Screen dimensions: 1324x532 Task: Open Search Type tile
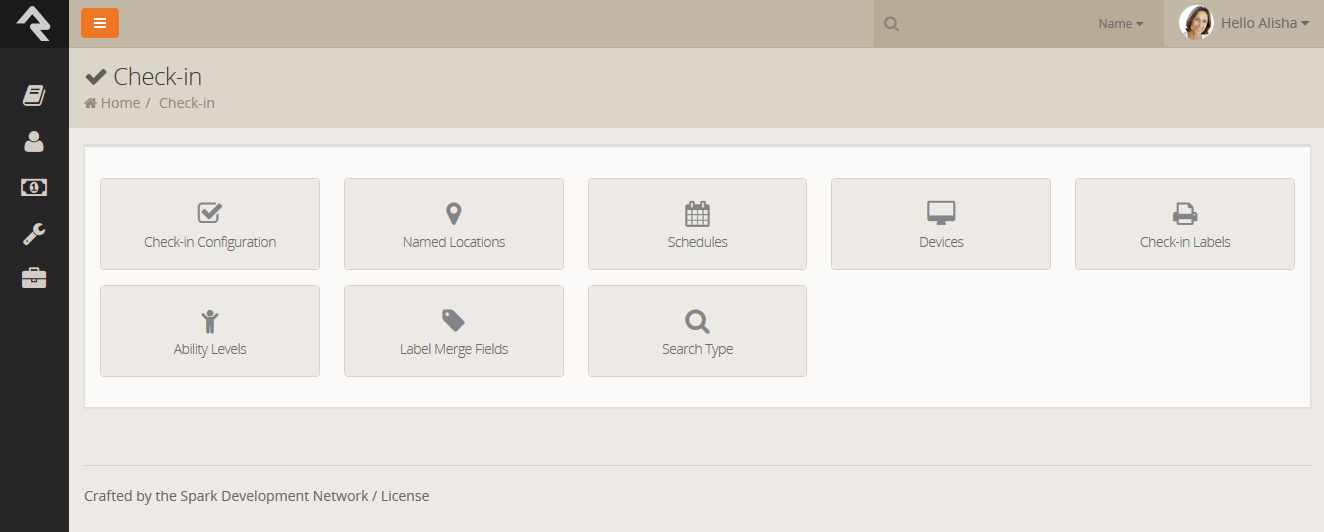(x=697, y=331)
